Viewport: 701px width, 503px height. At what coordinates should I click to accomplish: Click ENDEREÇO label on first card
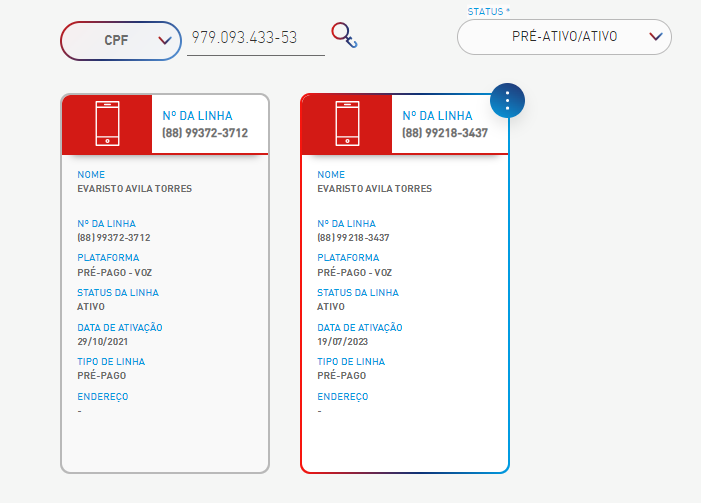103,397
